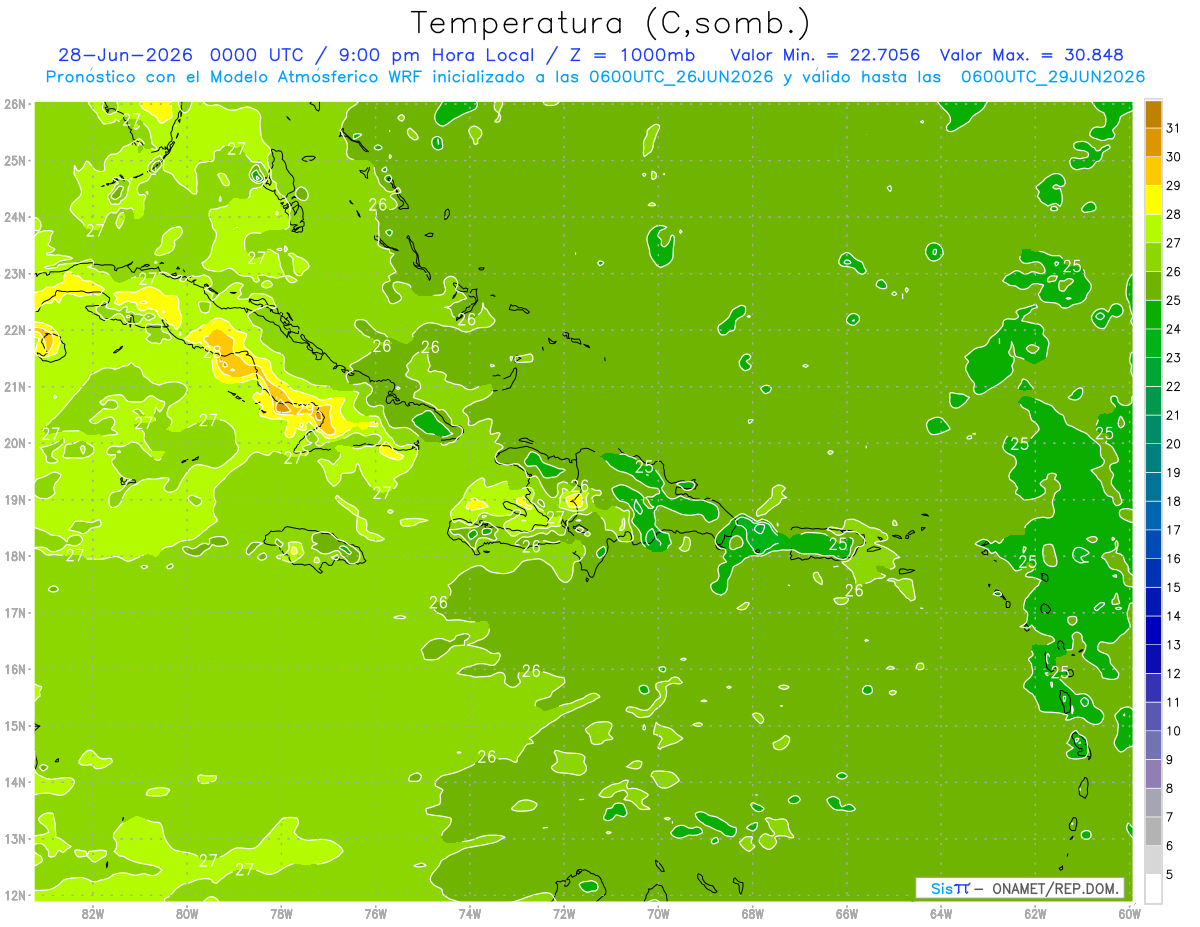Click the WRF forecast description line
The height and width of the screenshot is (927, 1200).
(x=595, y=77)
